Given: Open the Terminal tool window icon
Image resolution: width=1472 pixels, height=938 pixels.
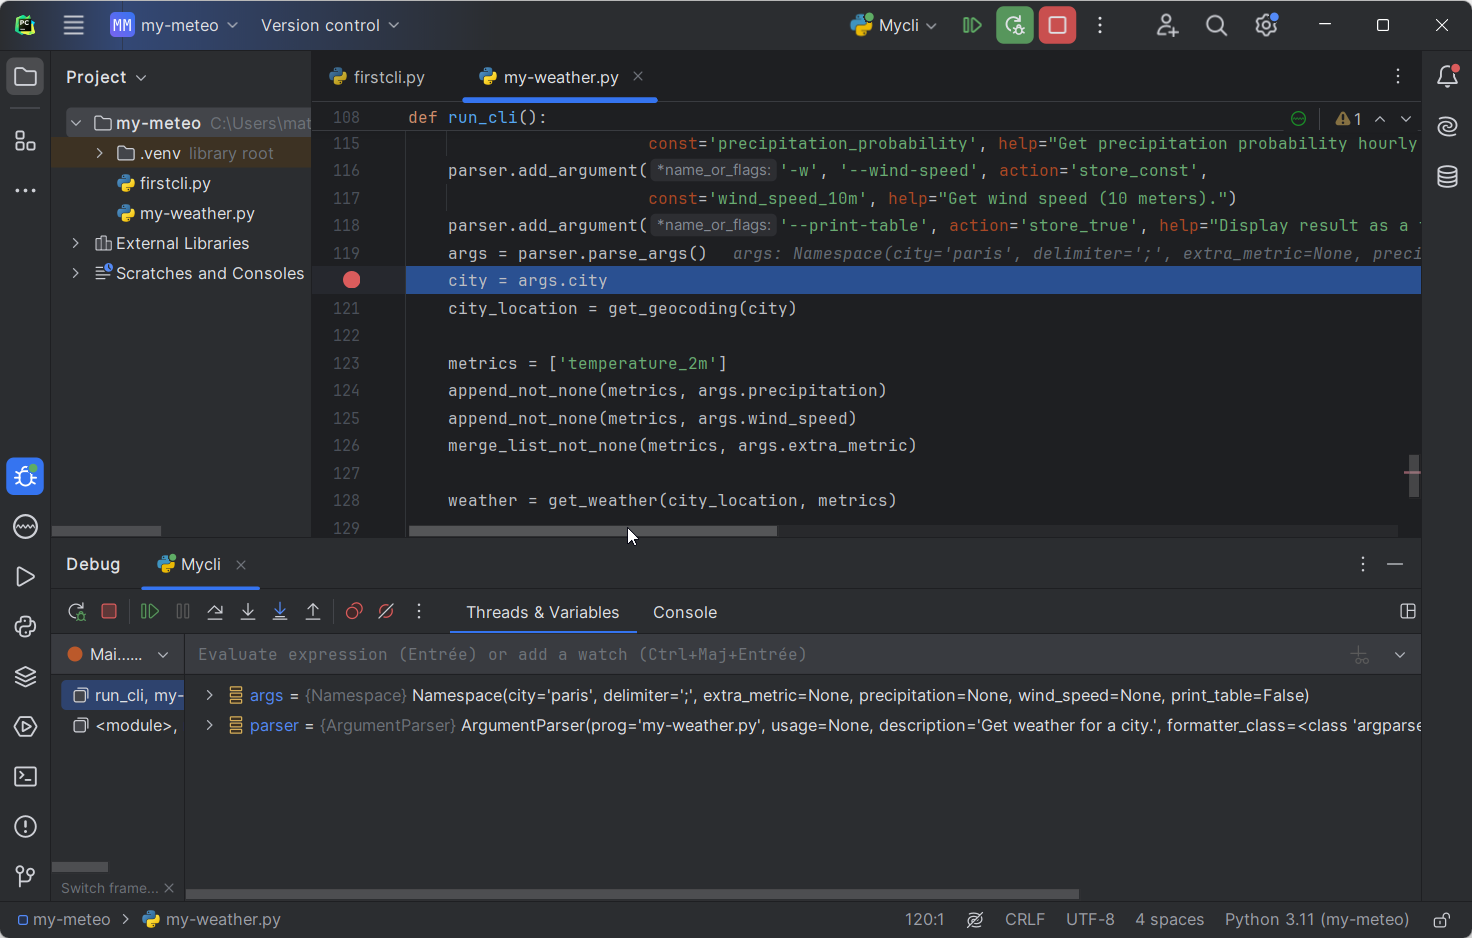Looking at the screenshot, I should click(x=26, y=777).
